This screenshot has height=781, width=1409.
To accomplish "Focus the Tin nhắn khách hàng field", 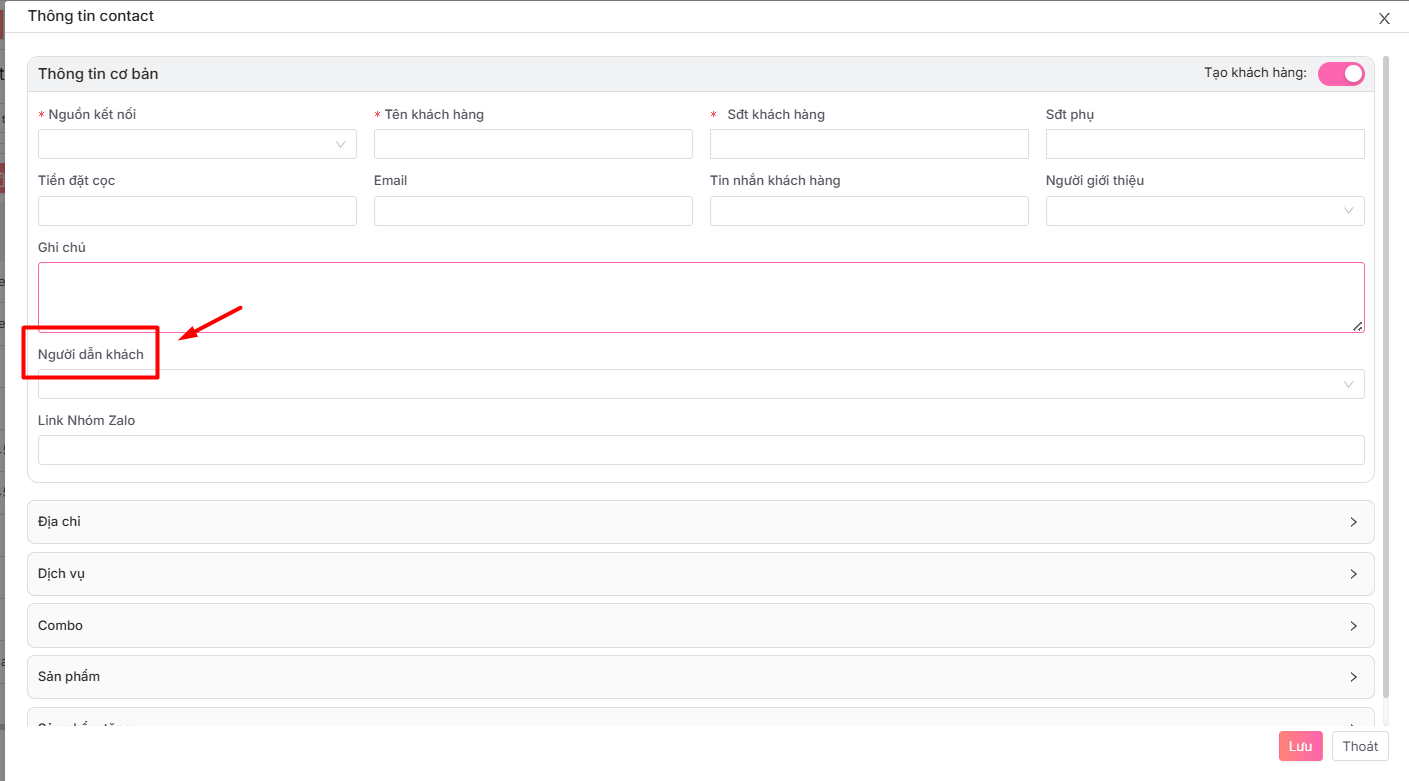I will [x=869, y=211].
